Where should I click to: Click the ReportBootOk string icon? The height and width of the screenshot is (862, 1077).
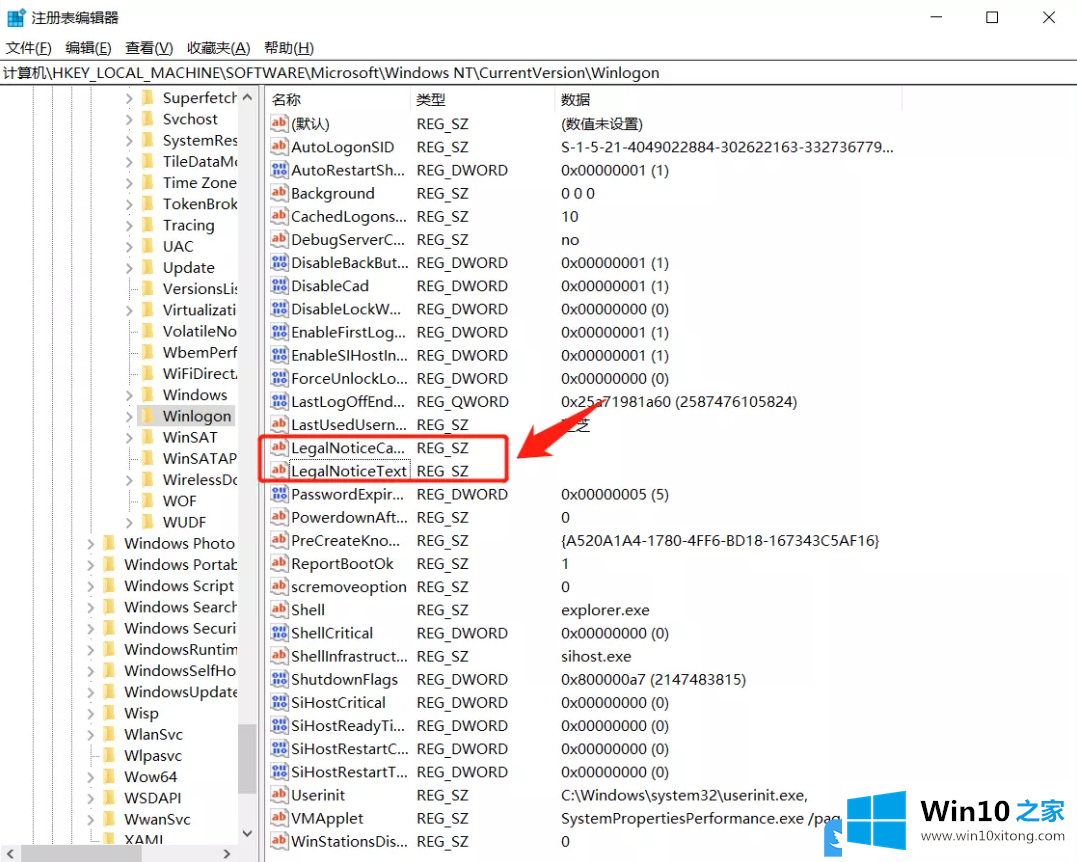[x=279, y=563]
